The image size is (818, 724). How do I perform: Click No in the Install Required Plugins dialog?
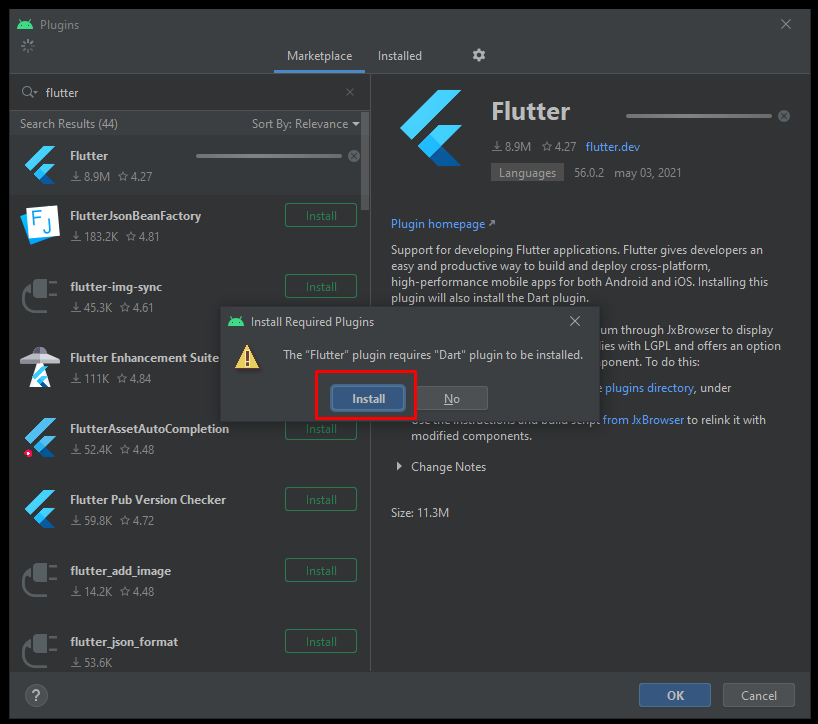pyautogui.click(x=452, y=399)
